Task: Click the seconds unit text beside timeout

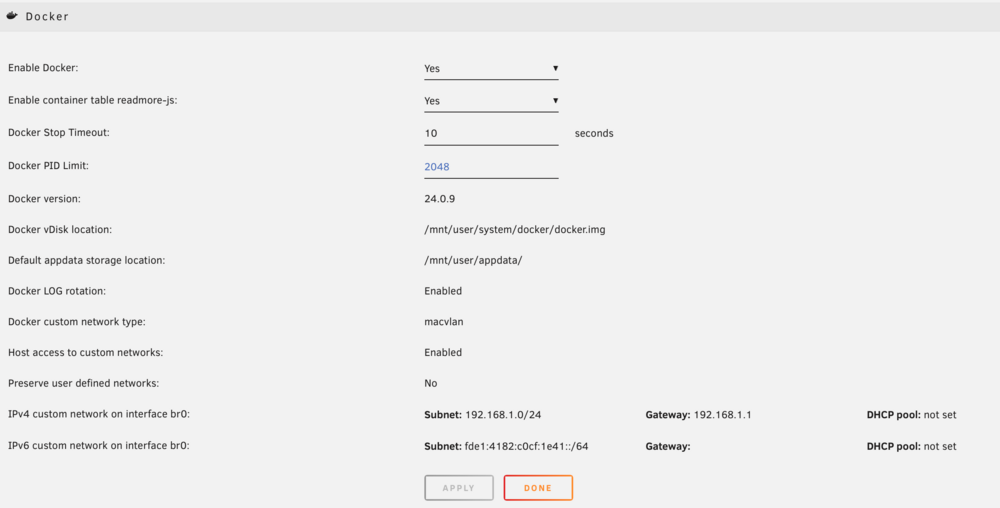Action: (x=594, y=134)
